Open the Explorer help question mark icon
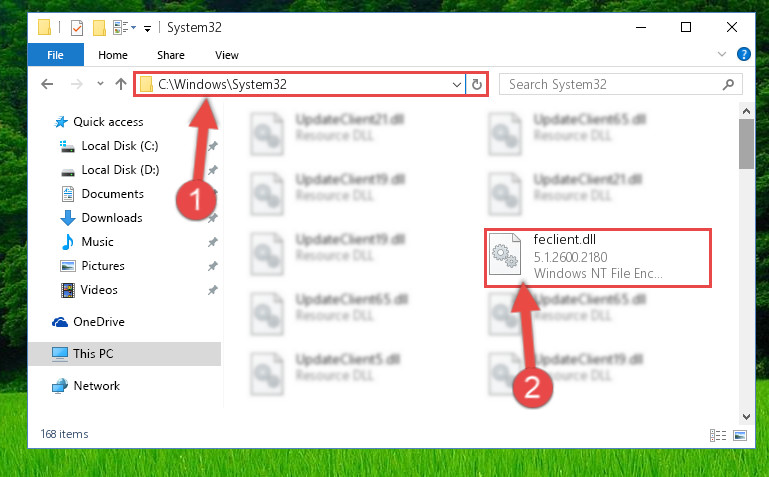This screenshot has height=477, width=769. 743,54
